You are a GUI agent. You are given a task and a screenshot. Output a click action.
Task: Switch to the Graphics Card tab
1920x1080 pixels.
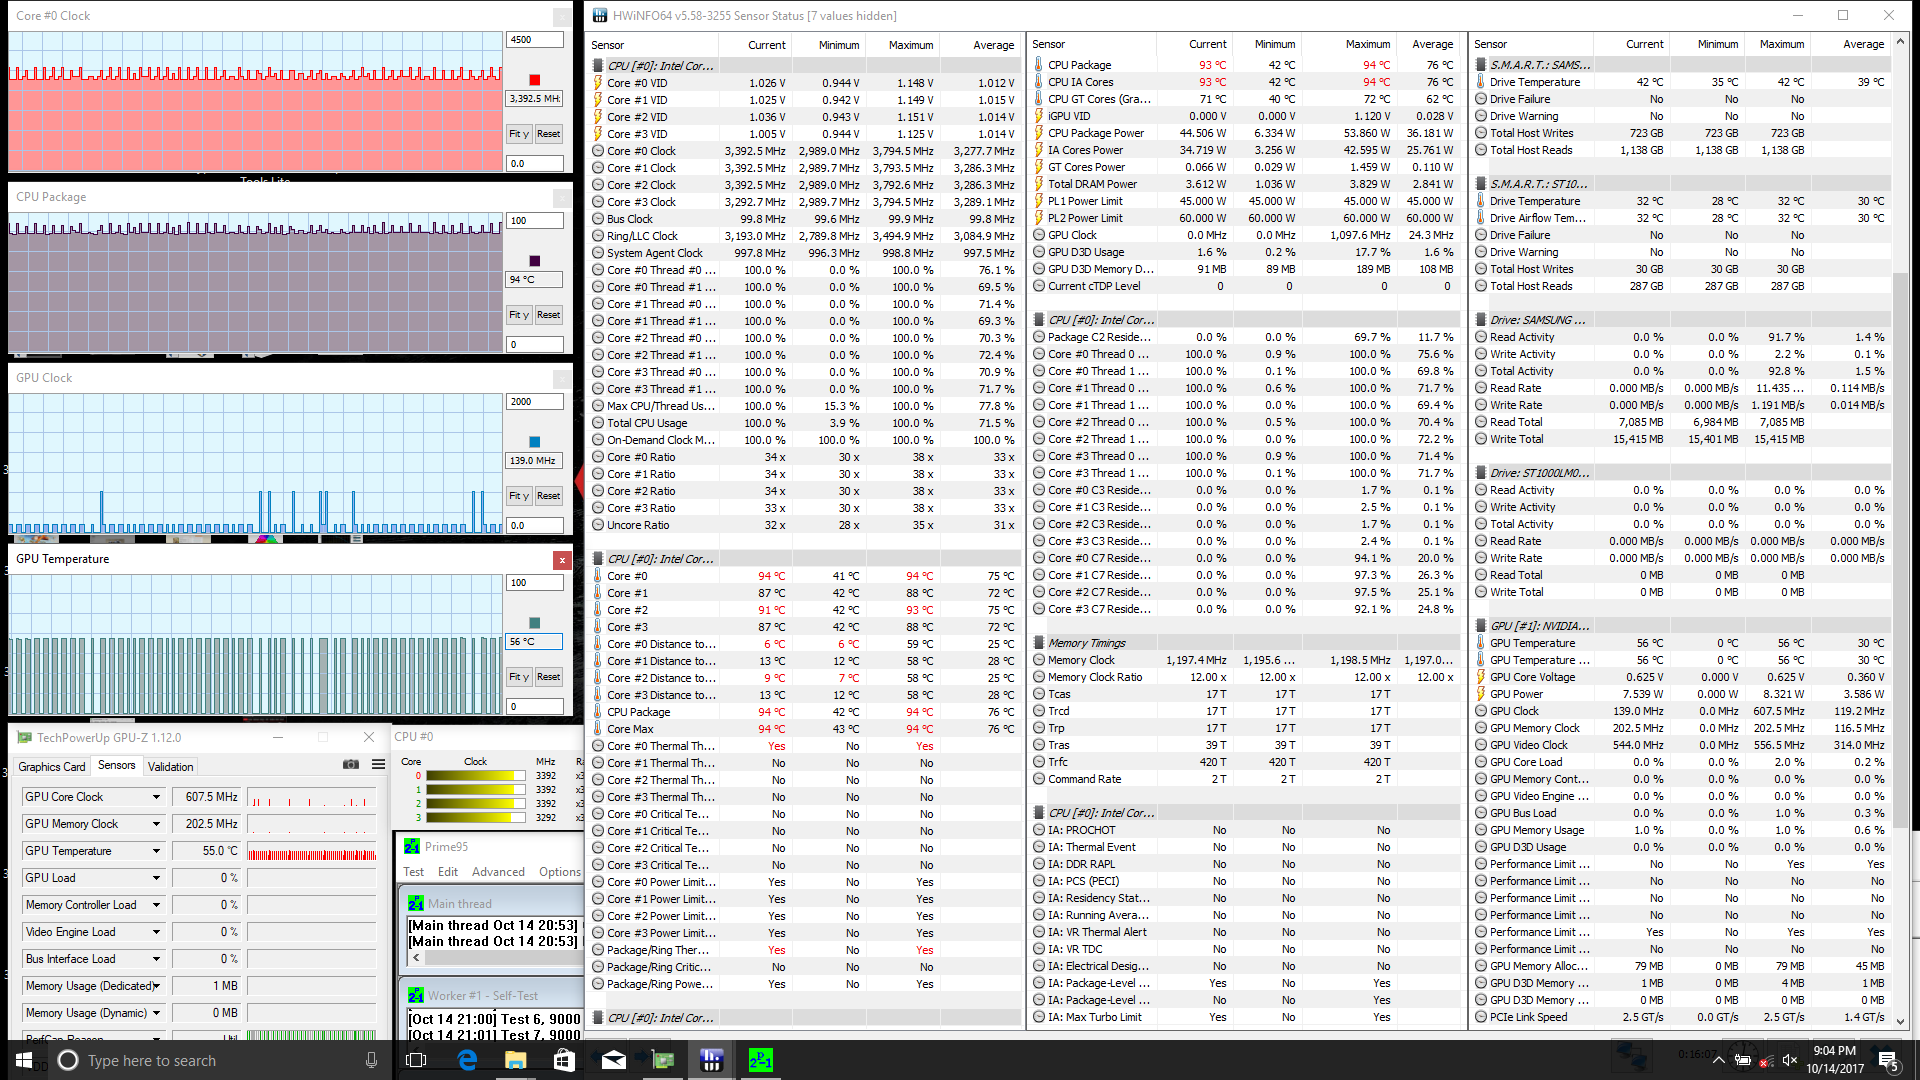52,767
